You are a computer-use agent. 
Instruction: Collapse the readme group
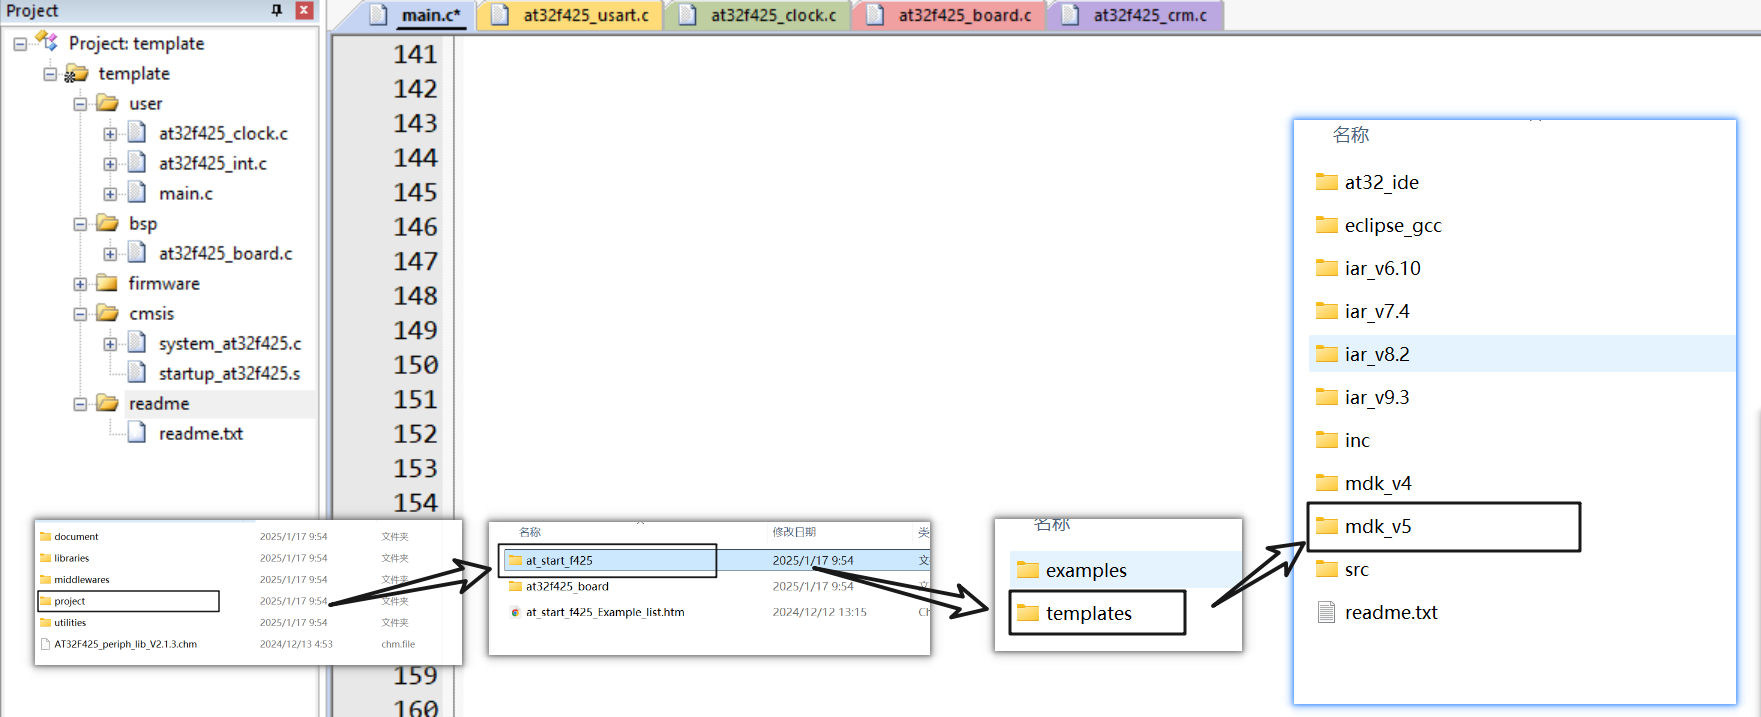[80, 404]
